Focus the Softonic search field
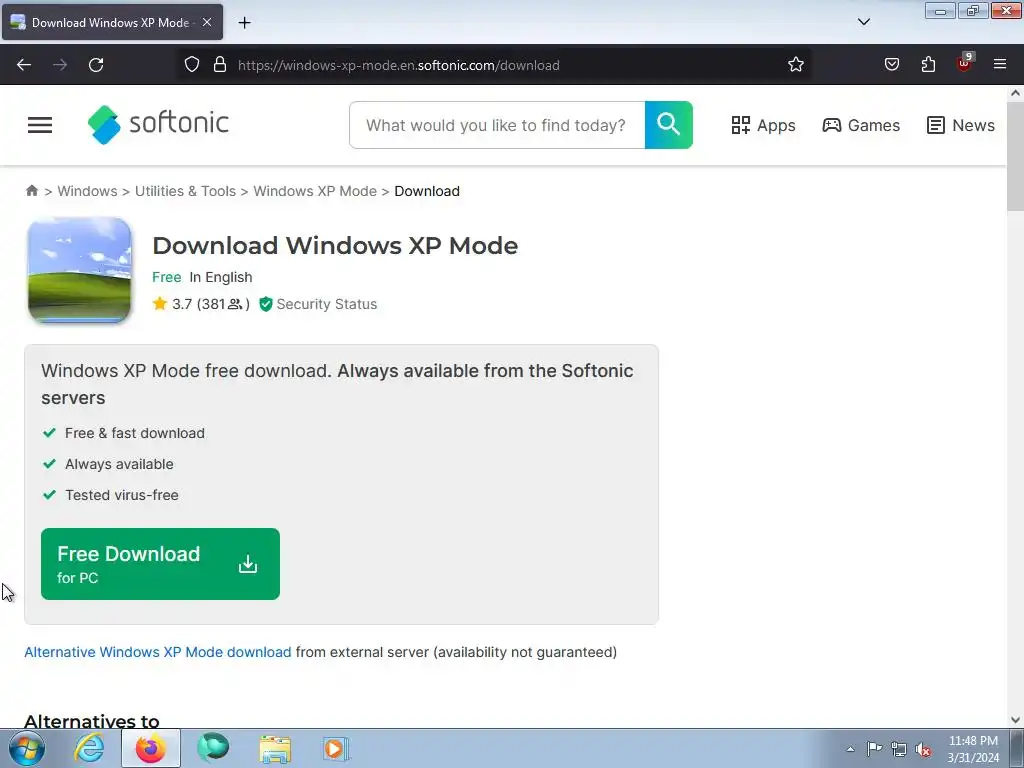 point(497,125)
